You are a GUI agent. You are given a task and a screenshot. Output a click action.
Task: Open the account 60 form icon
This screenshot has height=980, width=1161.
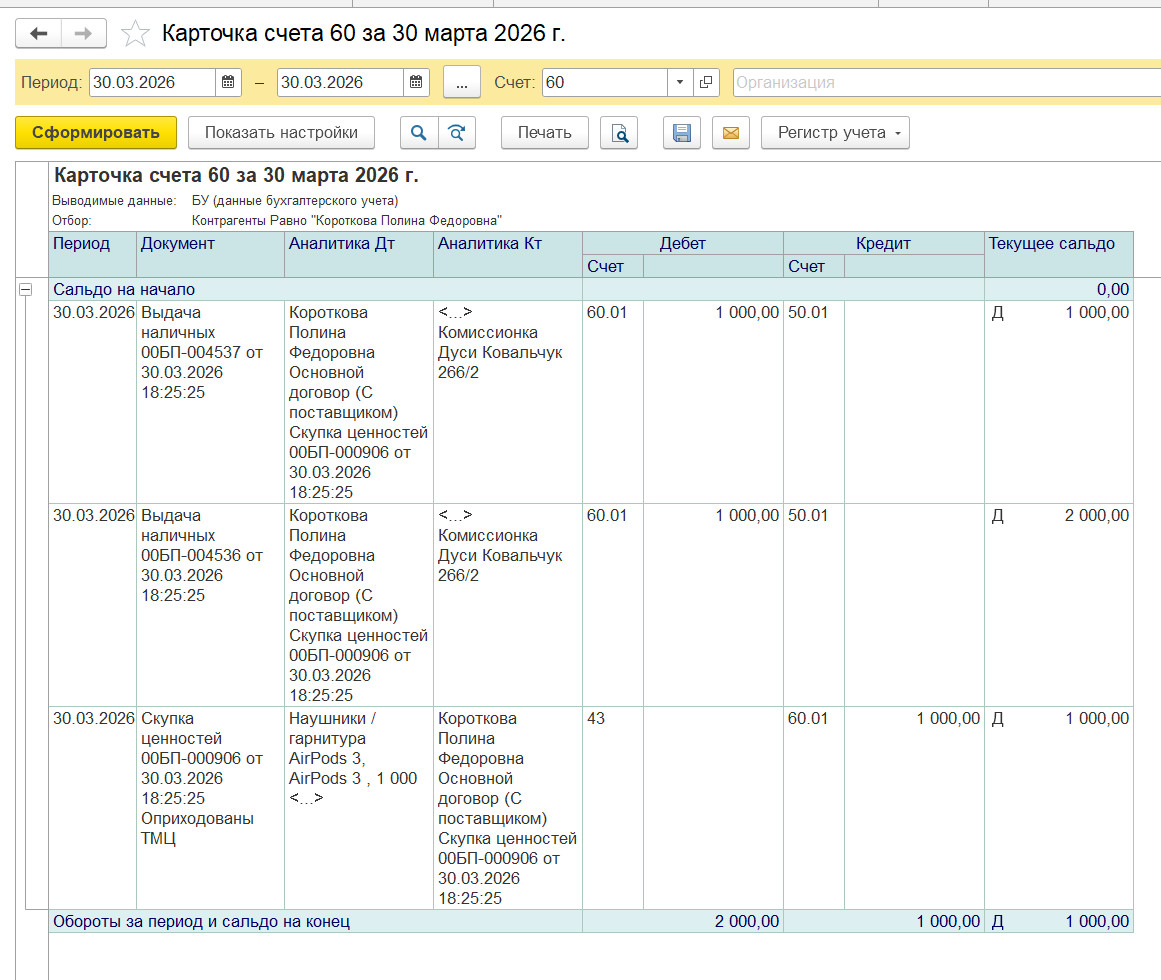[706, 83]
